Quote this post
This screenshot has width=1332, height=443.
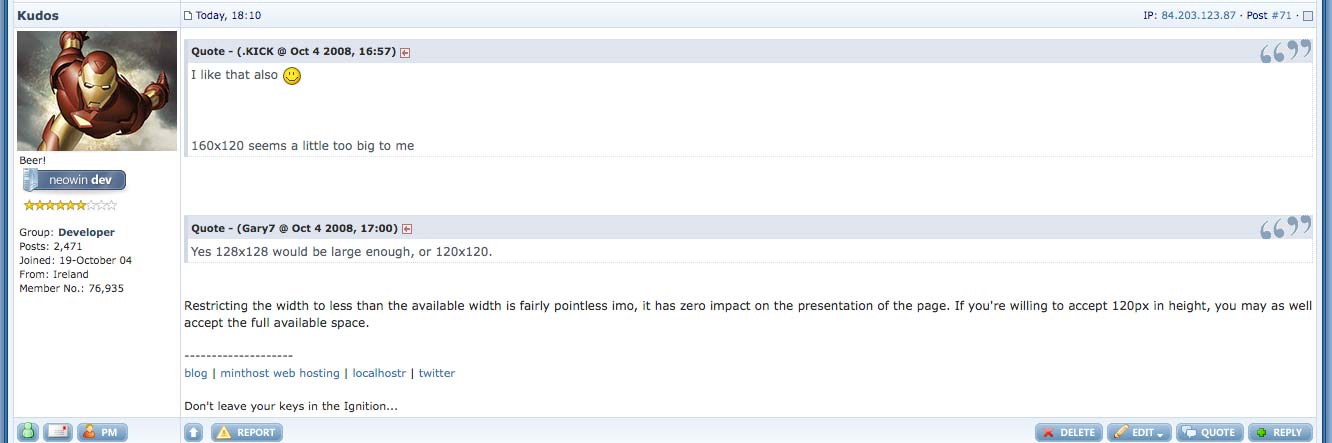point(1209,432)
